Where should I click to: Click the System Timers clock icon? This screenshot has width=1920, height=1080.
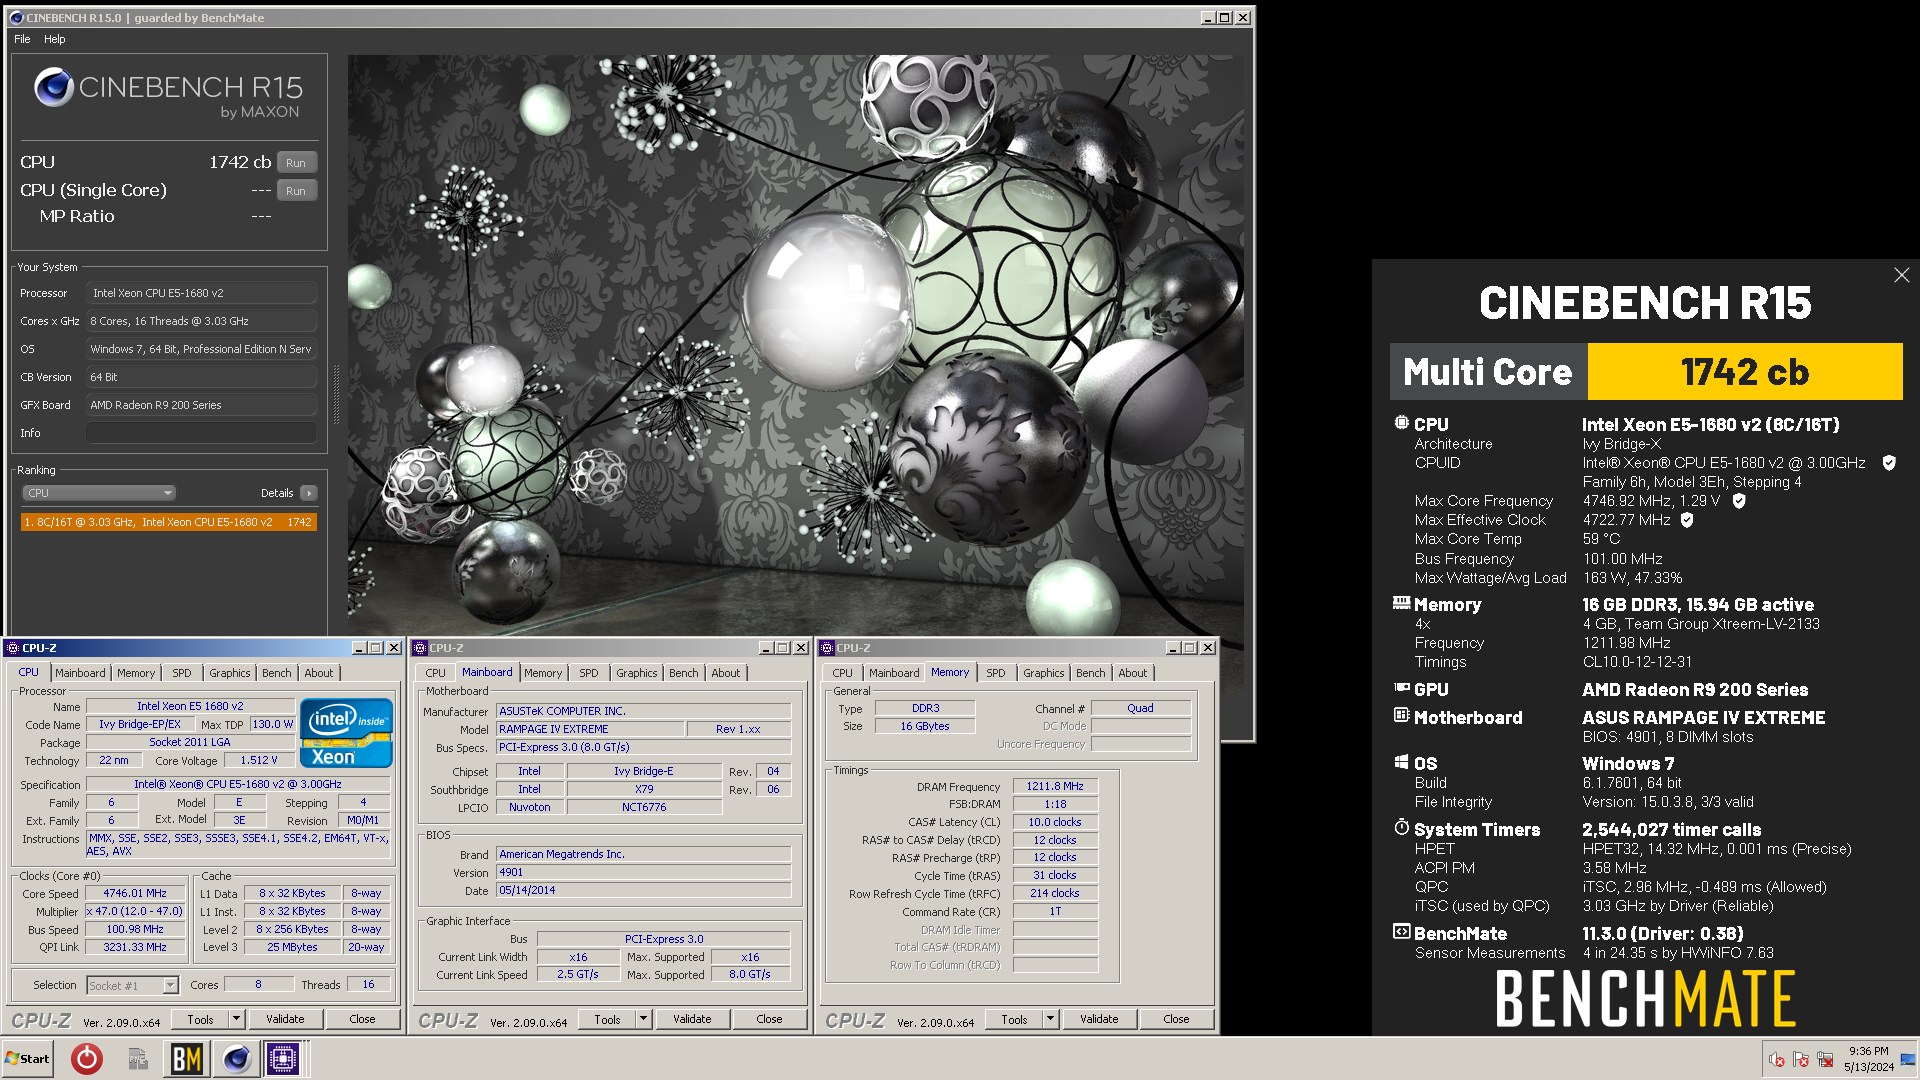pyautogui.click(x=1401, y=828)
